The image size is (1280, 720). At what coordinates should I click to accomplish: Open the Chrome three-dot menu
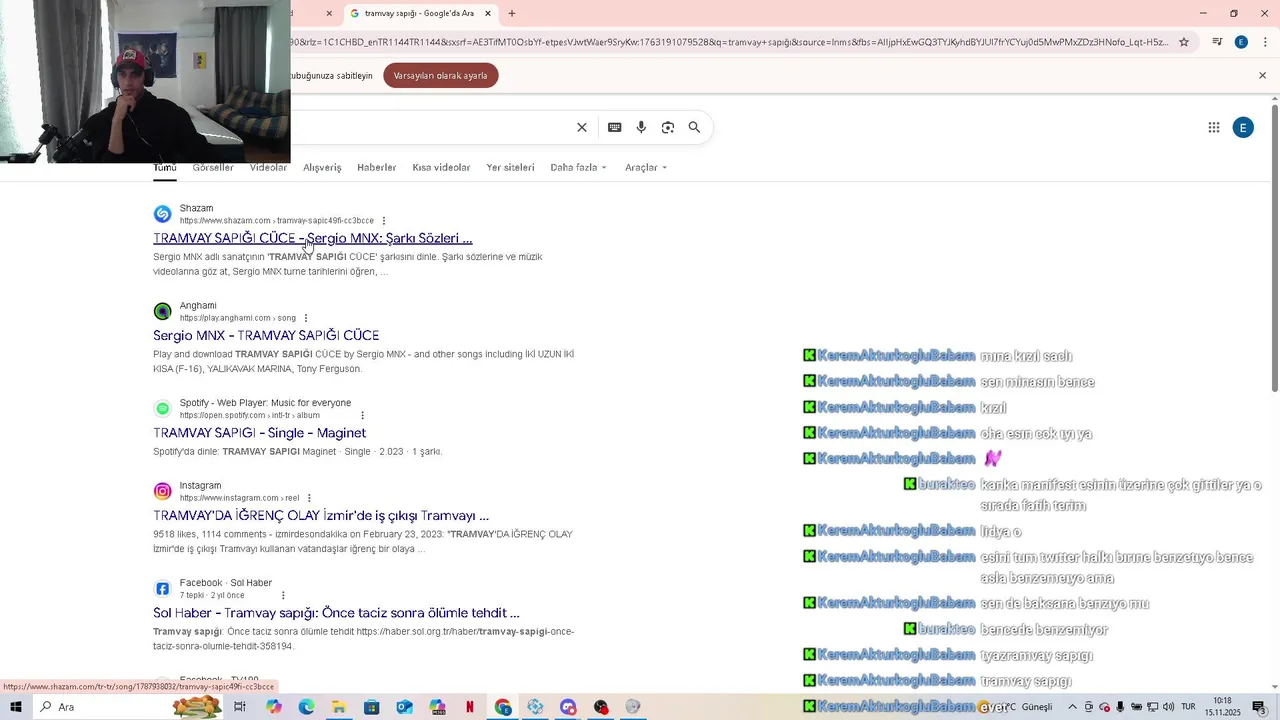point(1265,42)
